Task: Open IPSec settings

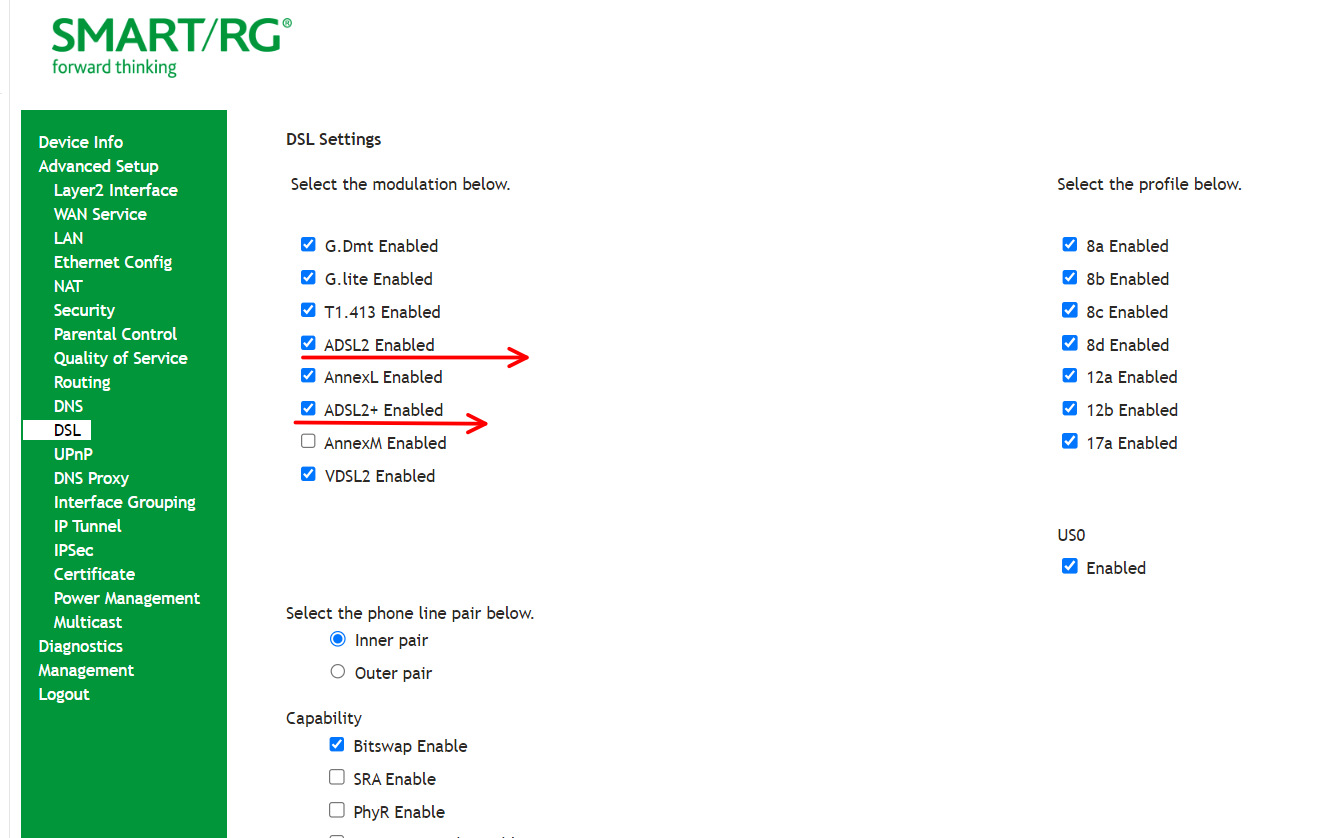Action: (74, 550)
